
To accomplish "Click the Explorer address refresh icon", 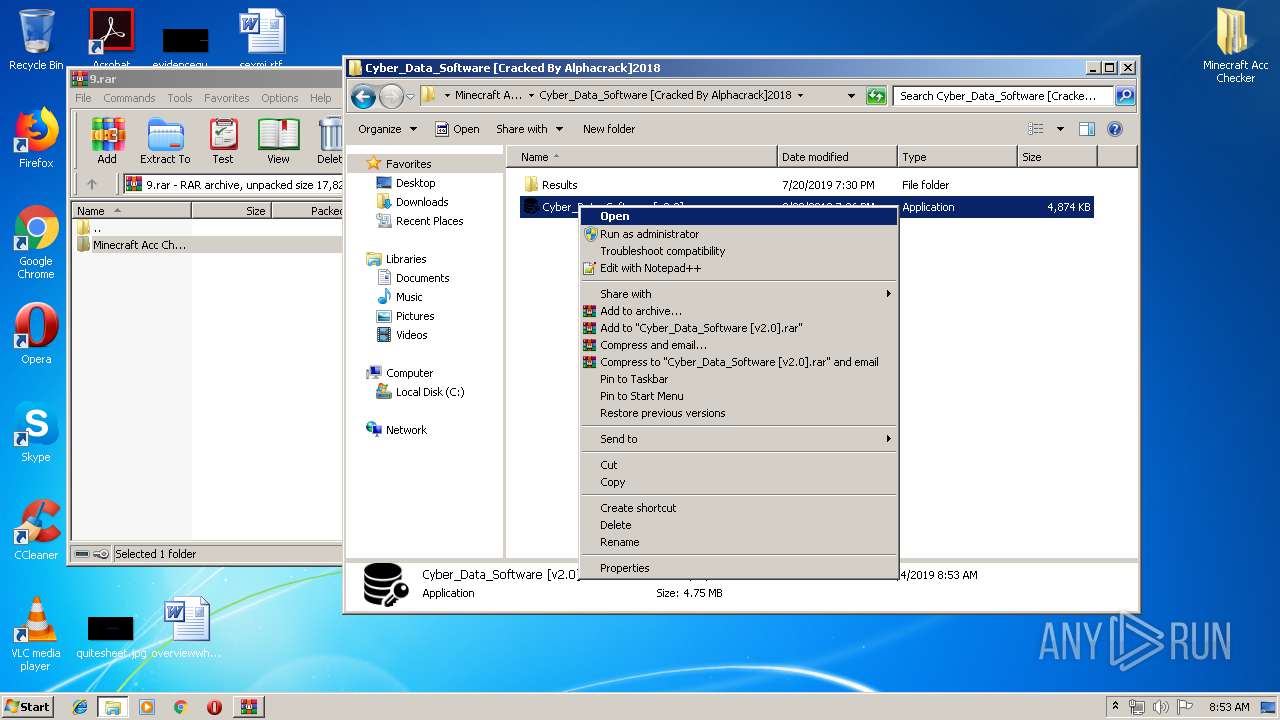I will click(x=876, y=96).
